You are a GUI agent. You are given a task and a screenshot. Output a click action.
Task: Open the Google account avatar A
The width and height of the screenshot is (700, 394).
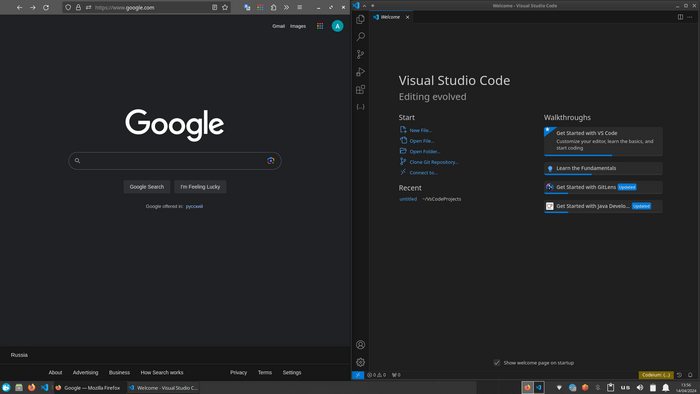pos(338,26)
